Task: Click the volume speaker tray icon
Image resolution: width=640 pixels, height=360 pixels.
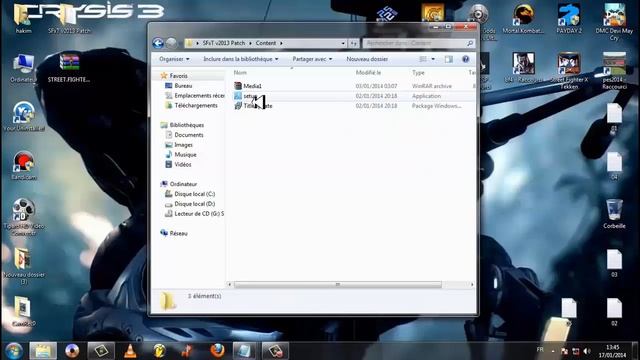Action: tap(587, 351)
